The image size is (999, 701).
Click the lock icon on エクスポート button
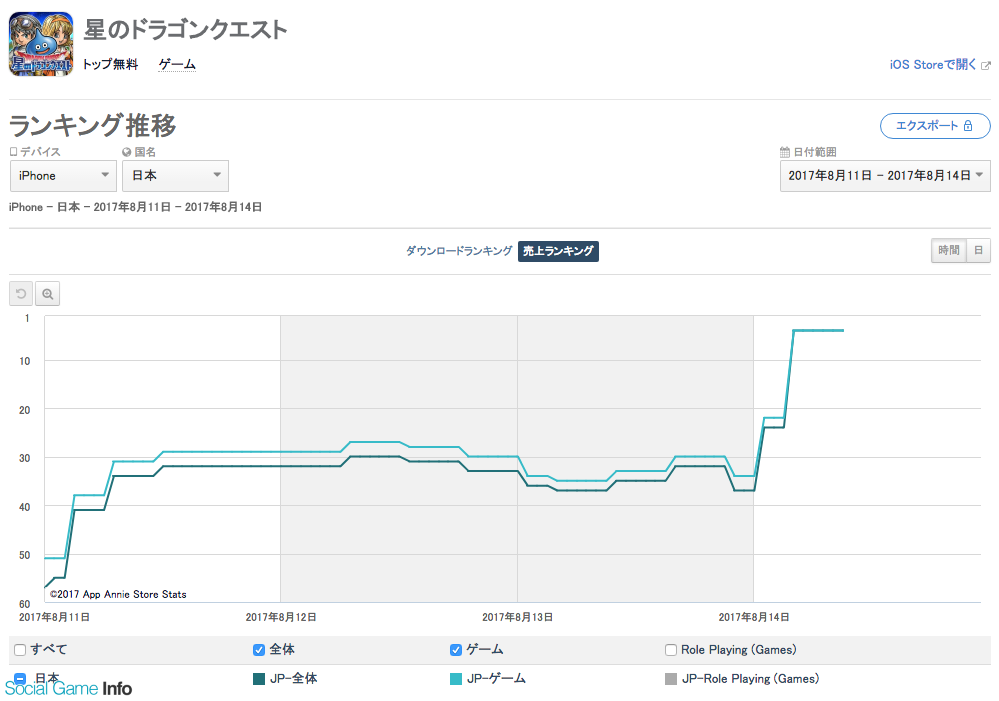click(x=968, y=126)
